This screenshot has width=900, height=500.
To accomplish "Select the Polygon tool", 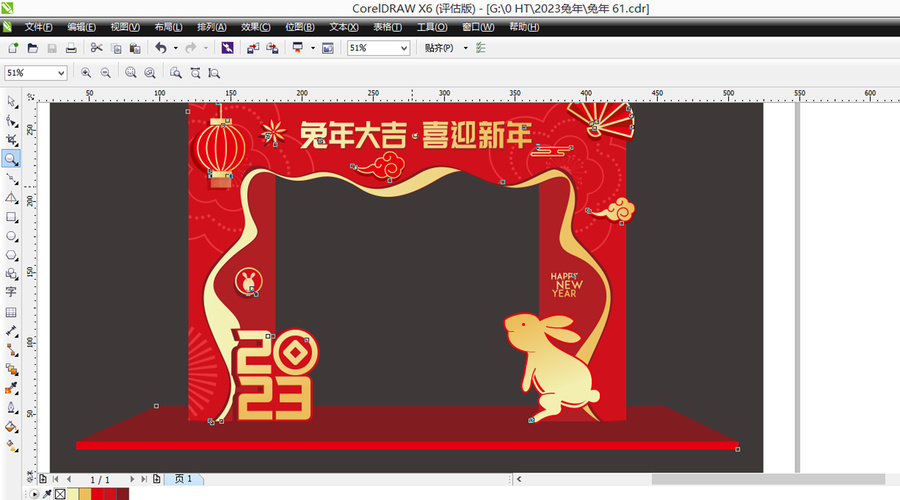I will point(11,255).
